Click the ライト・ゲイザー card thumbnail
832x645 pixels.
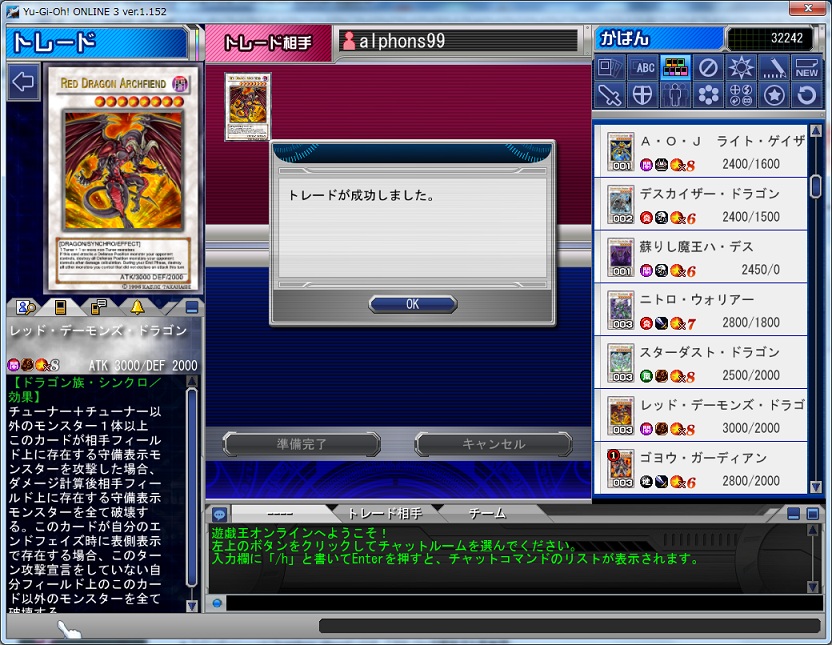[620, 152]
